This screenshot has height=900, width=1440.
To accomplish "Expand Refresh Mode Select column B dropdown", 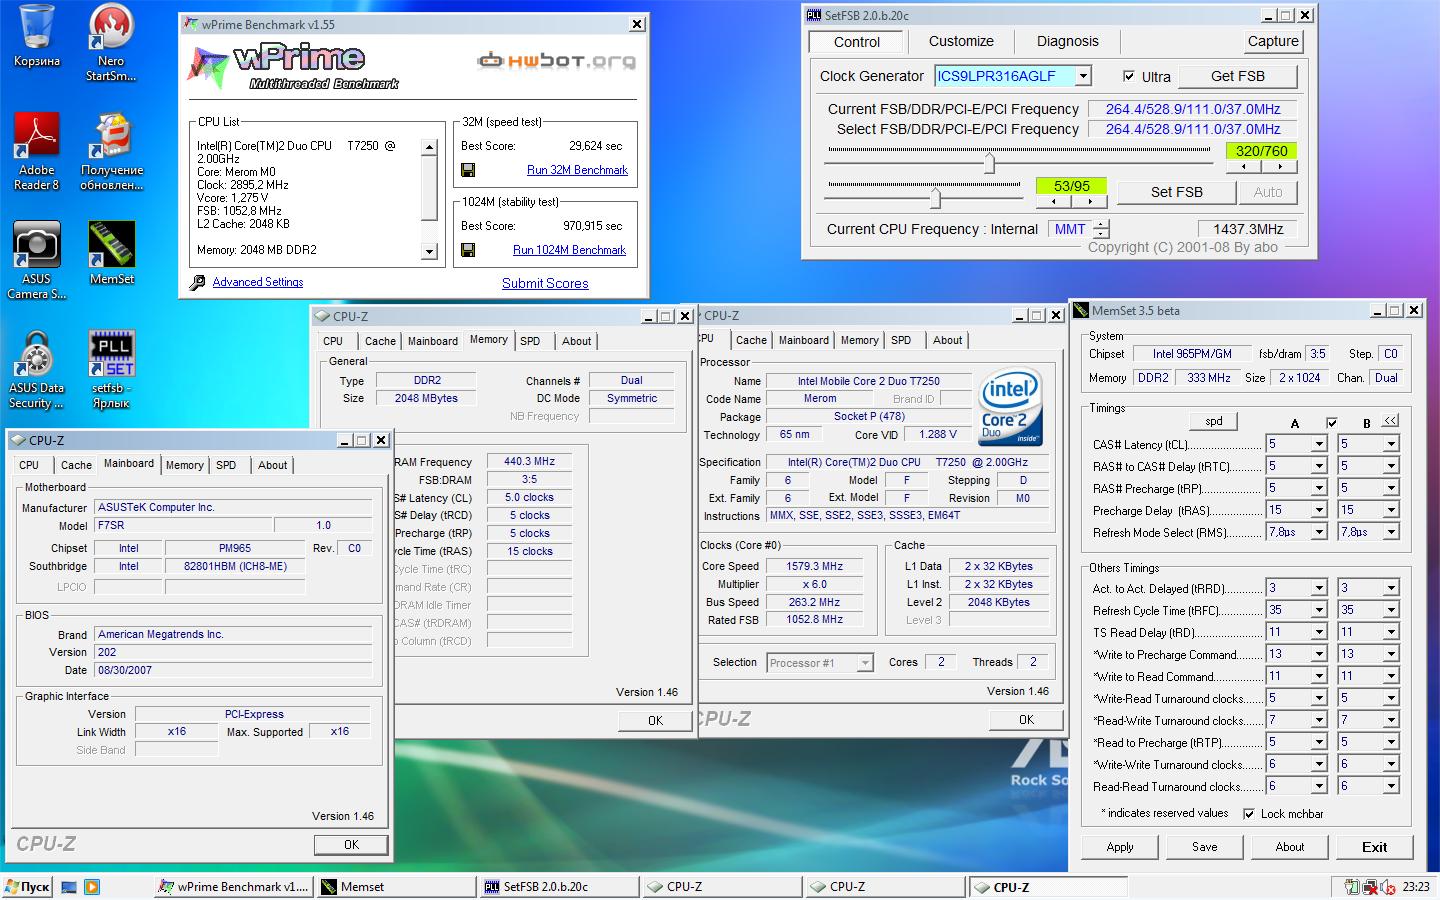I will [1391, 532].
